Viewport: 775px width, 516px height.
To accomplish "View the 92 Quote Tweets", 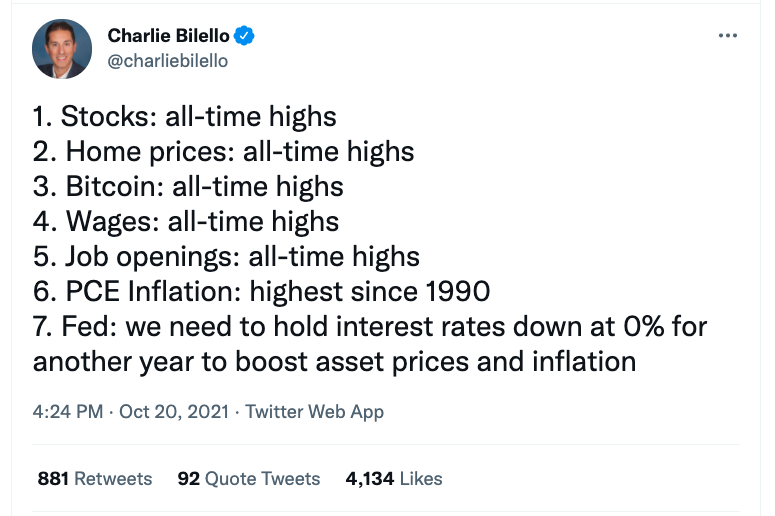I will [249, 479].
